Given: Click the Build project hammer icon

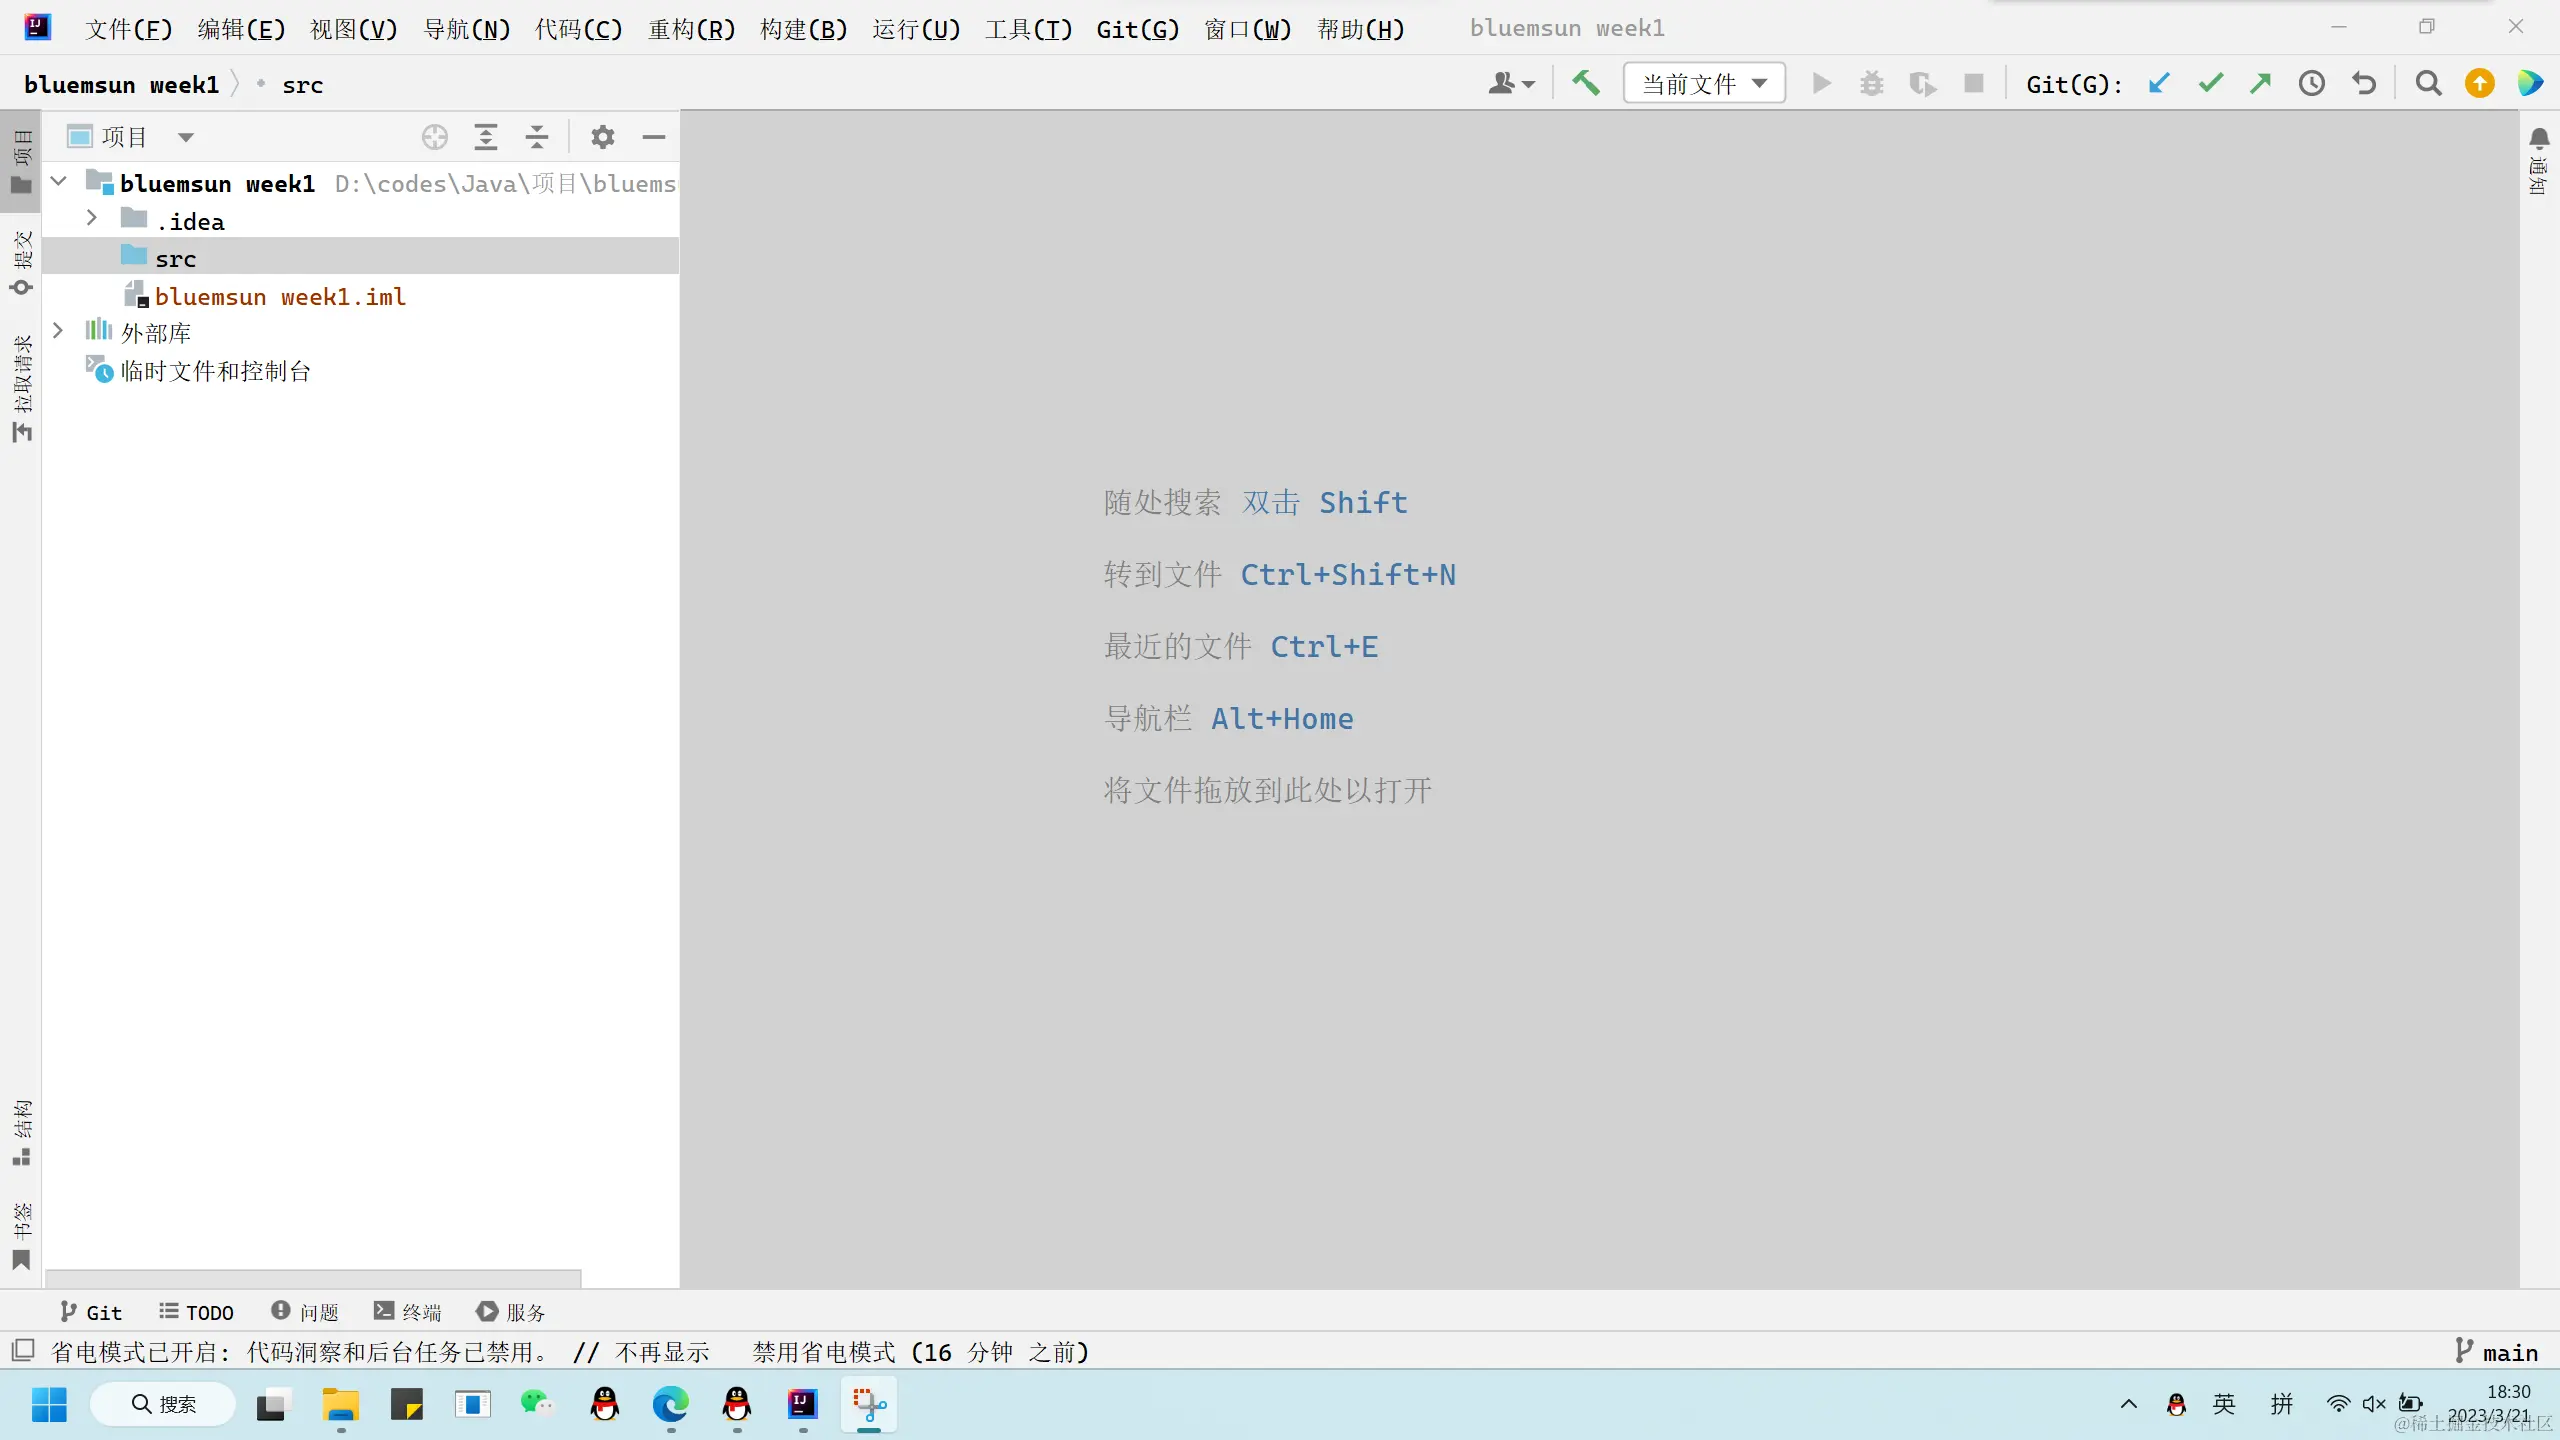Looking at the screenshot, I should (x=1585, y=83).
